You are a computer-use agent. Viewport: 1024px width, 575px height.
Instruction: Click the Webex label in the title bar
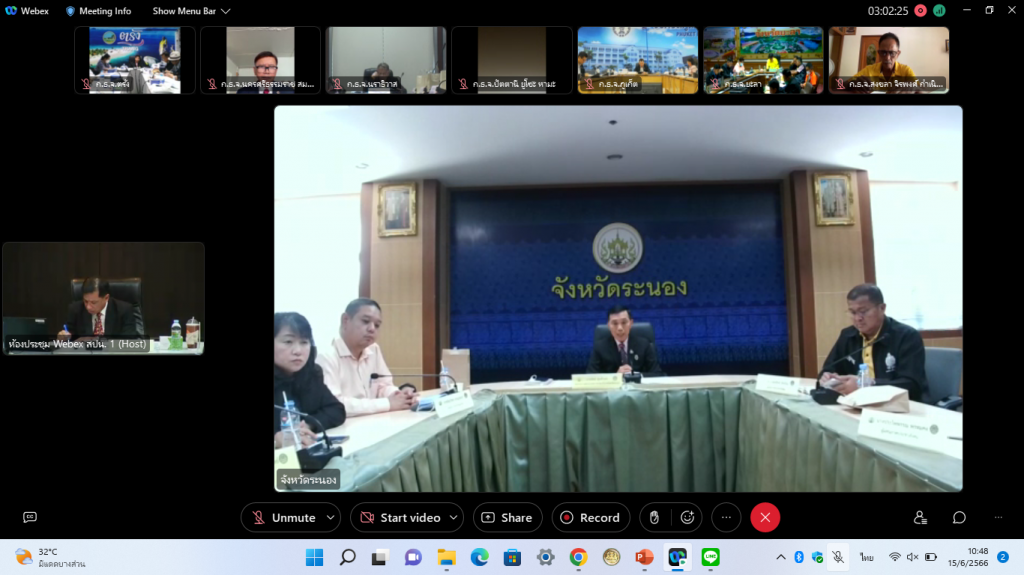(28, 11)
